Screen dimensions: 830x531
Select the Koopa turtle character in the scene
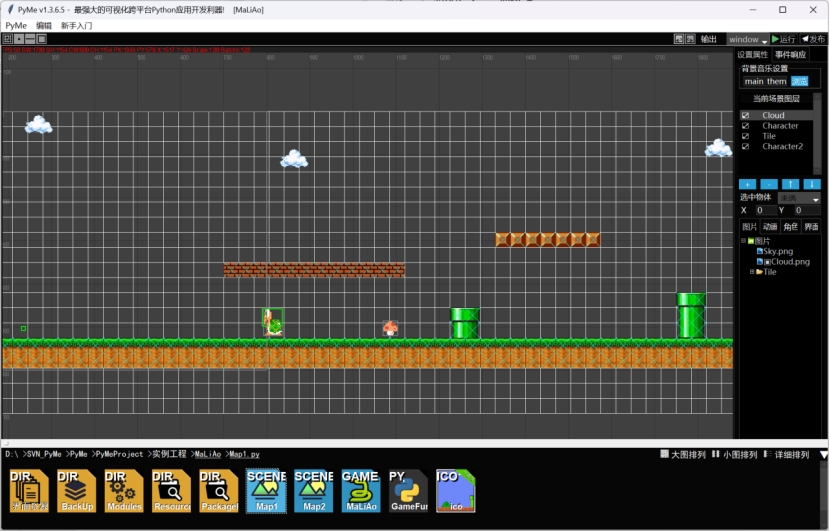point(273,322)
